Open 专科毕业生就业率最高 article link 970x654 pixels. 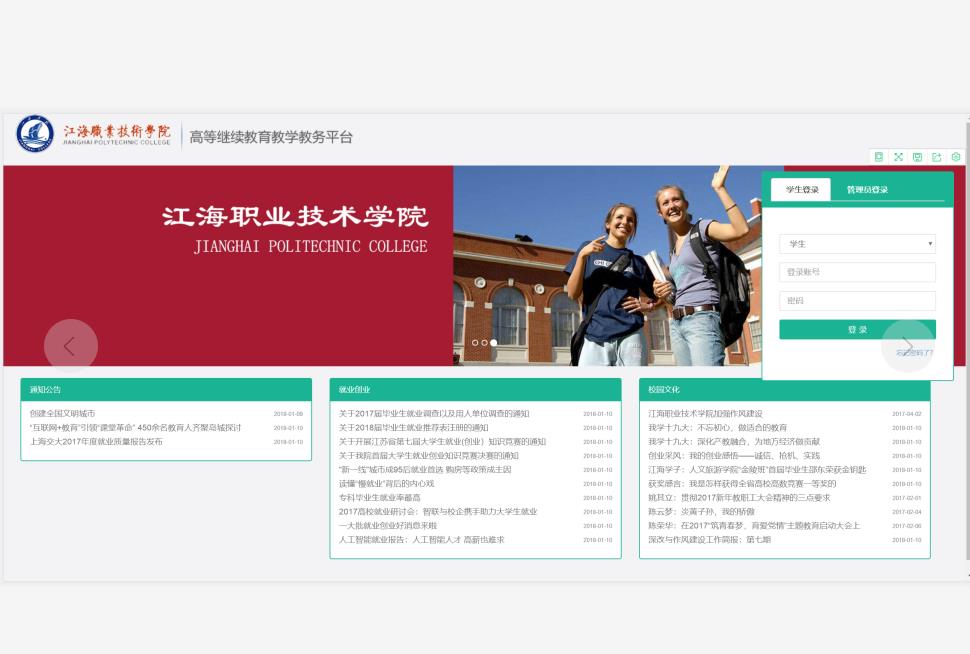click(380, 498)
